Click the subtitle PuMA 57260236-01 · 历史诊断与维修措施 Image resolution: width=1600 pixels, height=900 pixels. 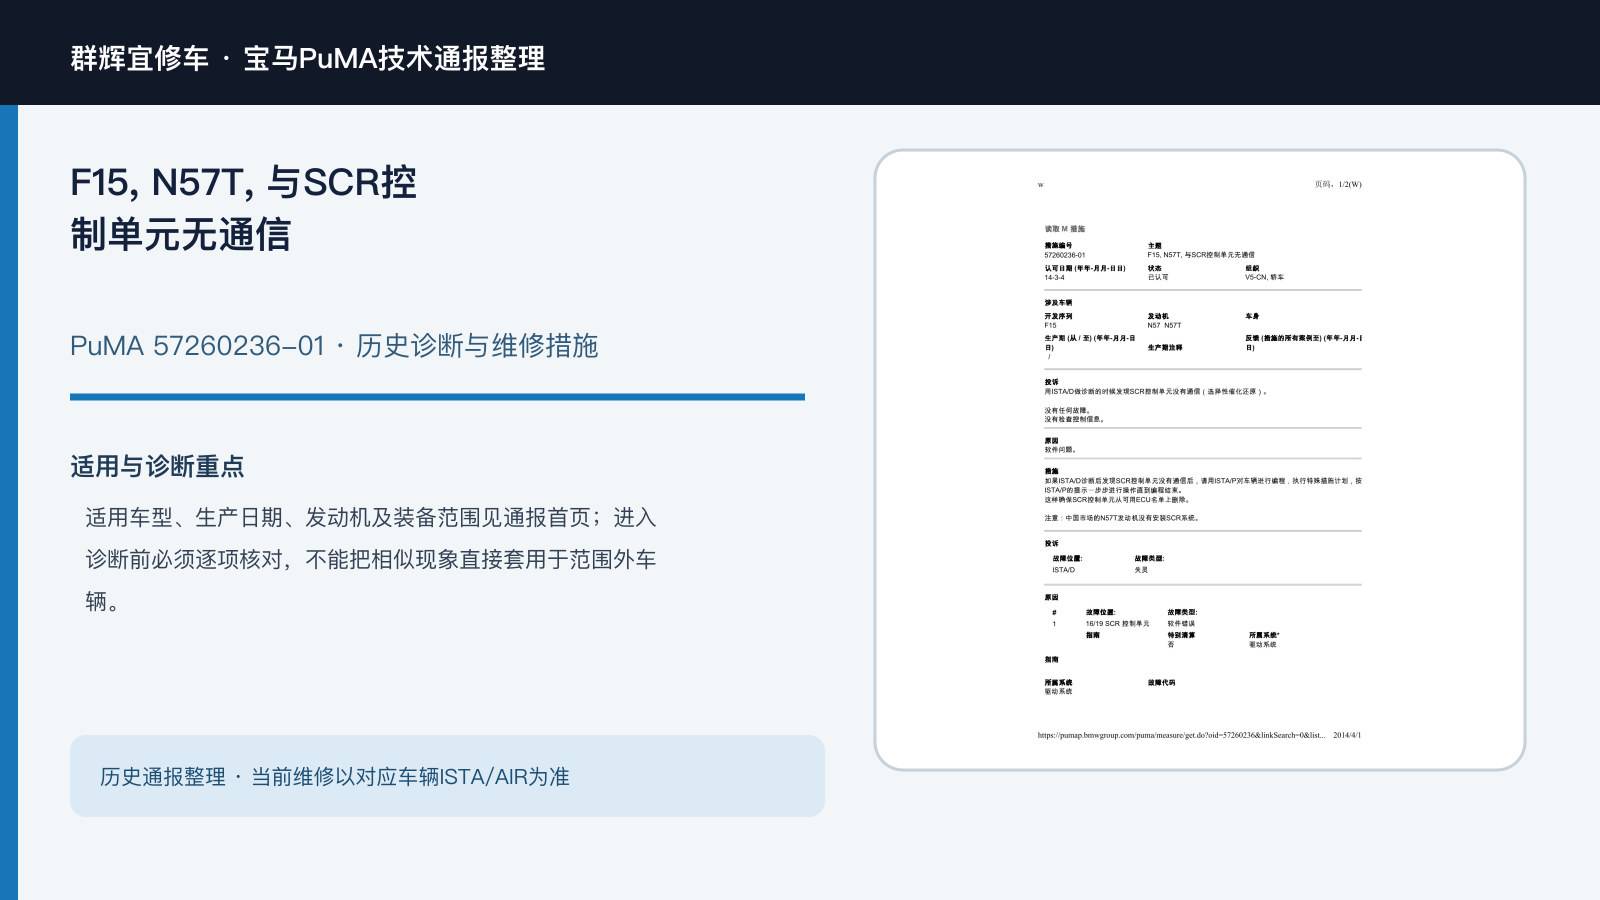pos(334,346)
